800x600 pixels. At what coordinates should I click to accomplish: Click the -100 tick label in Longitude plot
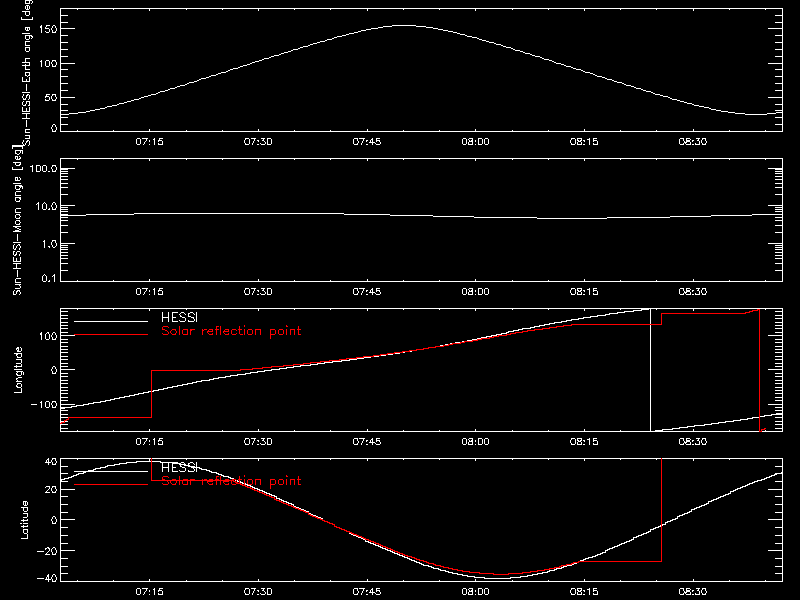[x=43, y=404]
